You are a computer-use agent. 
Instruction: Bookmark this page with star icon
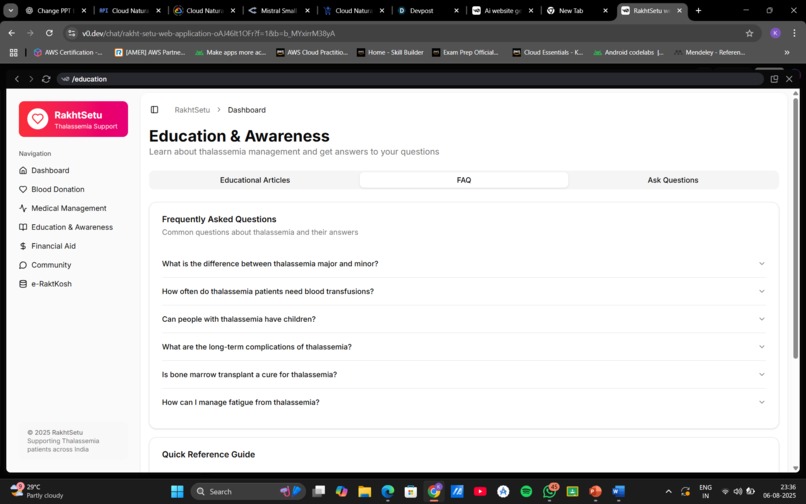pos(749,33)
